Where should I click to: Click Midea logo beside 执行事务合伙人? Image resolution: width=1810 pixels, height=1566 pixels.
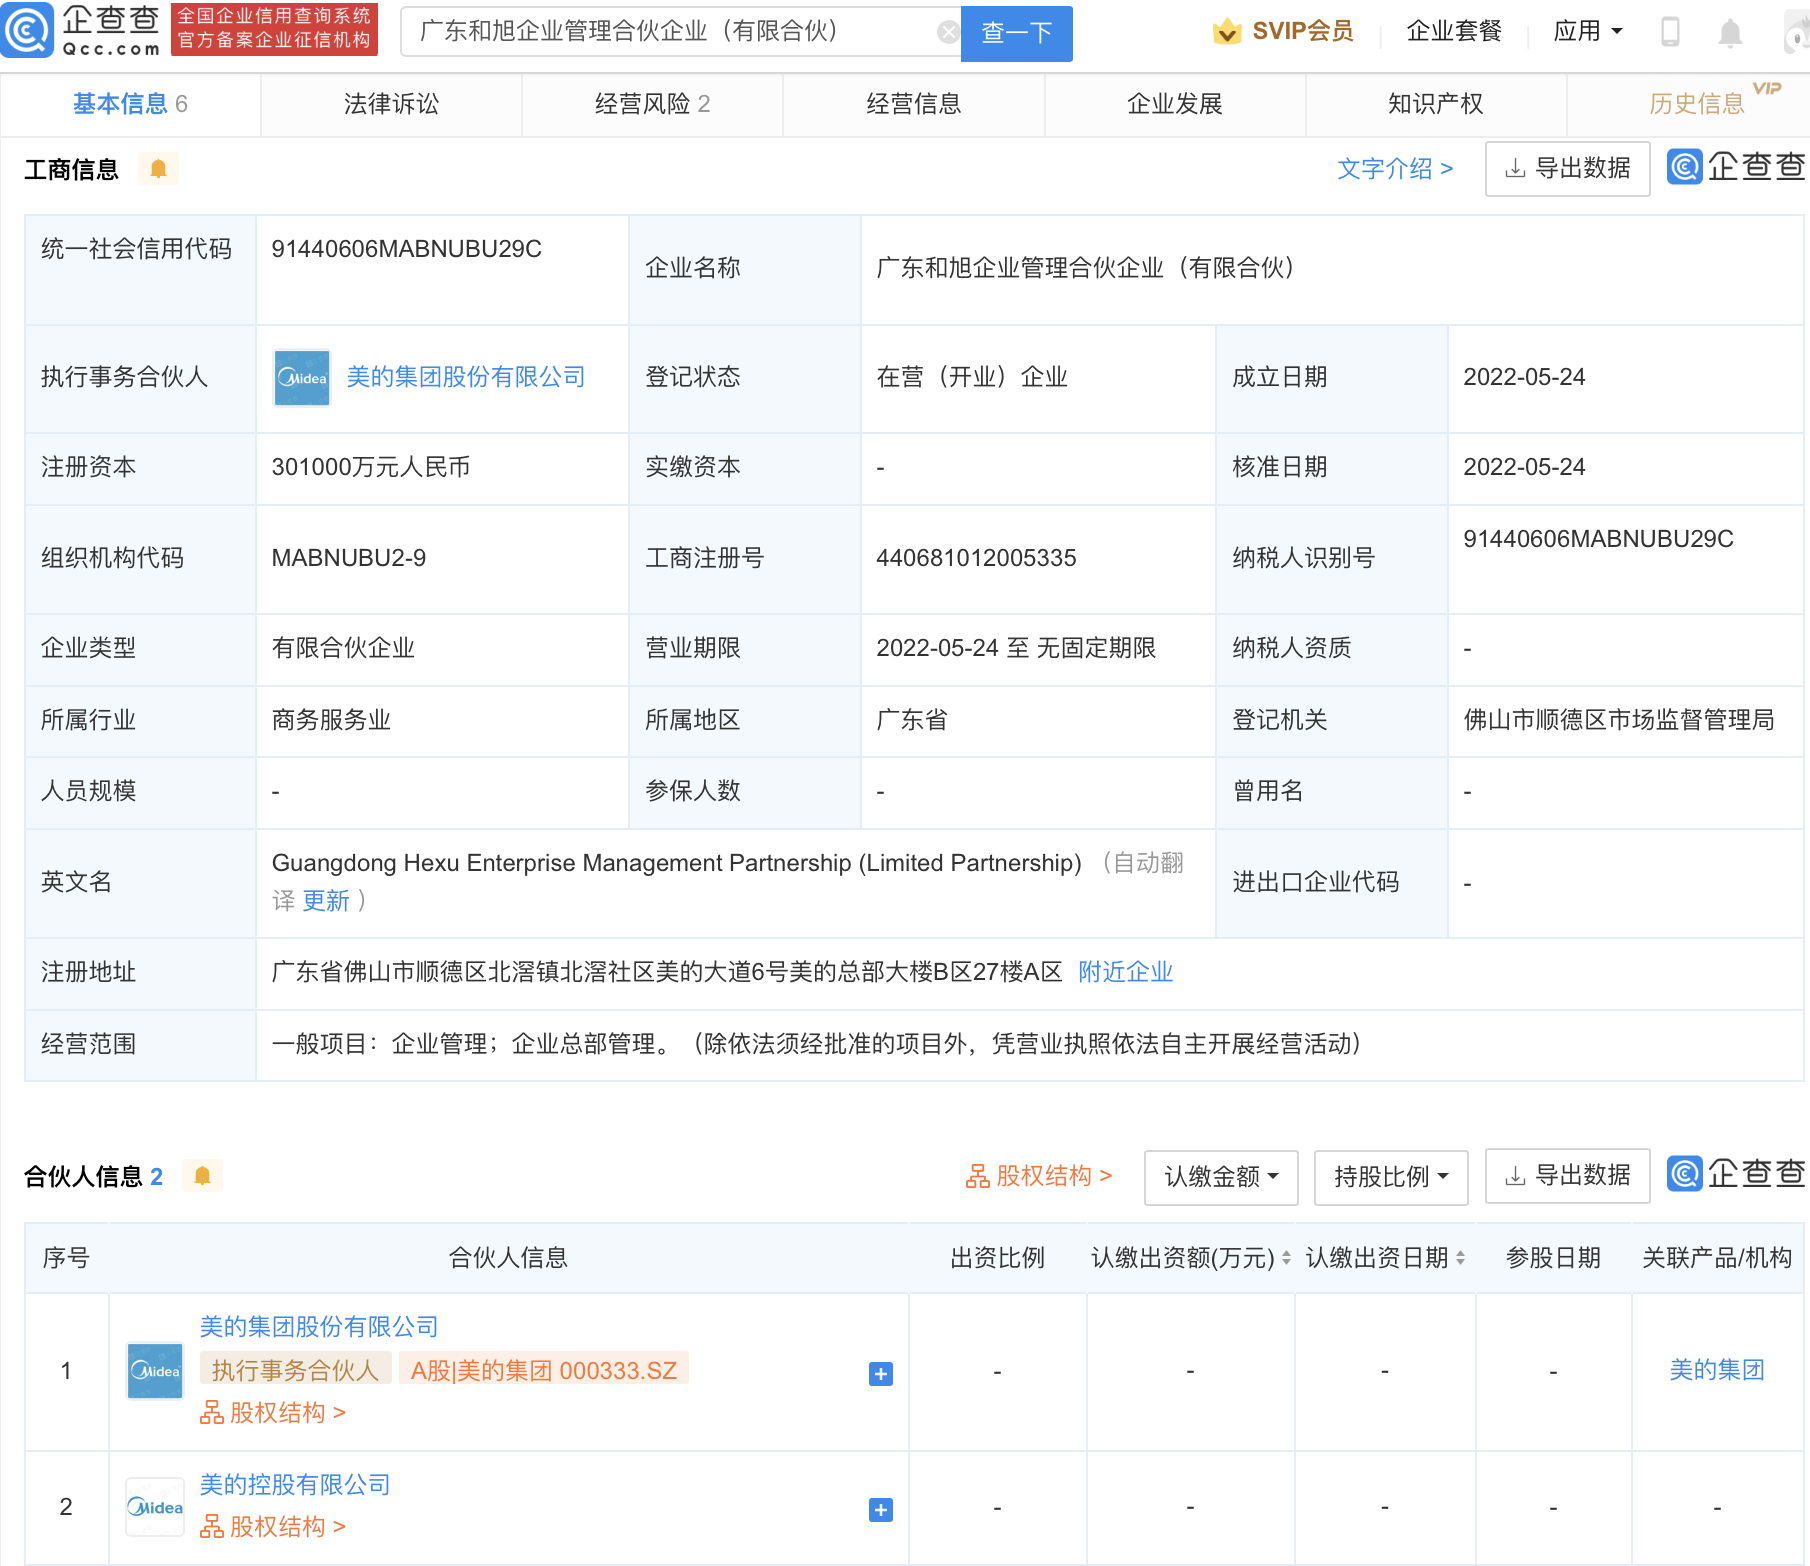point(302,378)
